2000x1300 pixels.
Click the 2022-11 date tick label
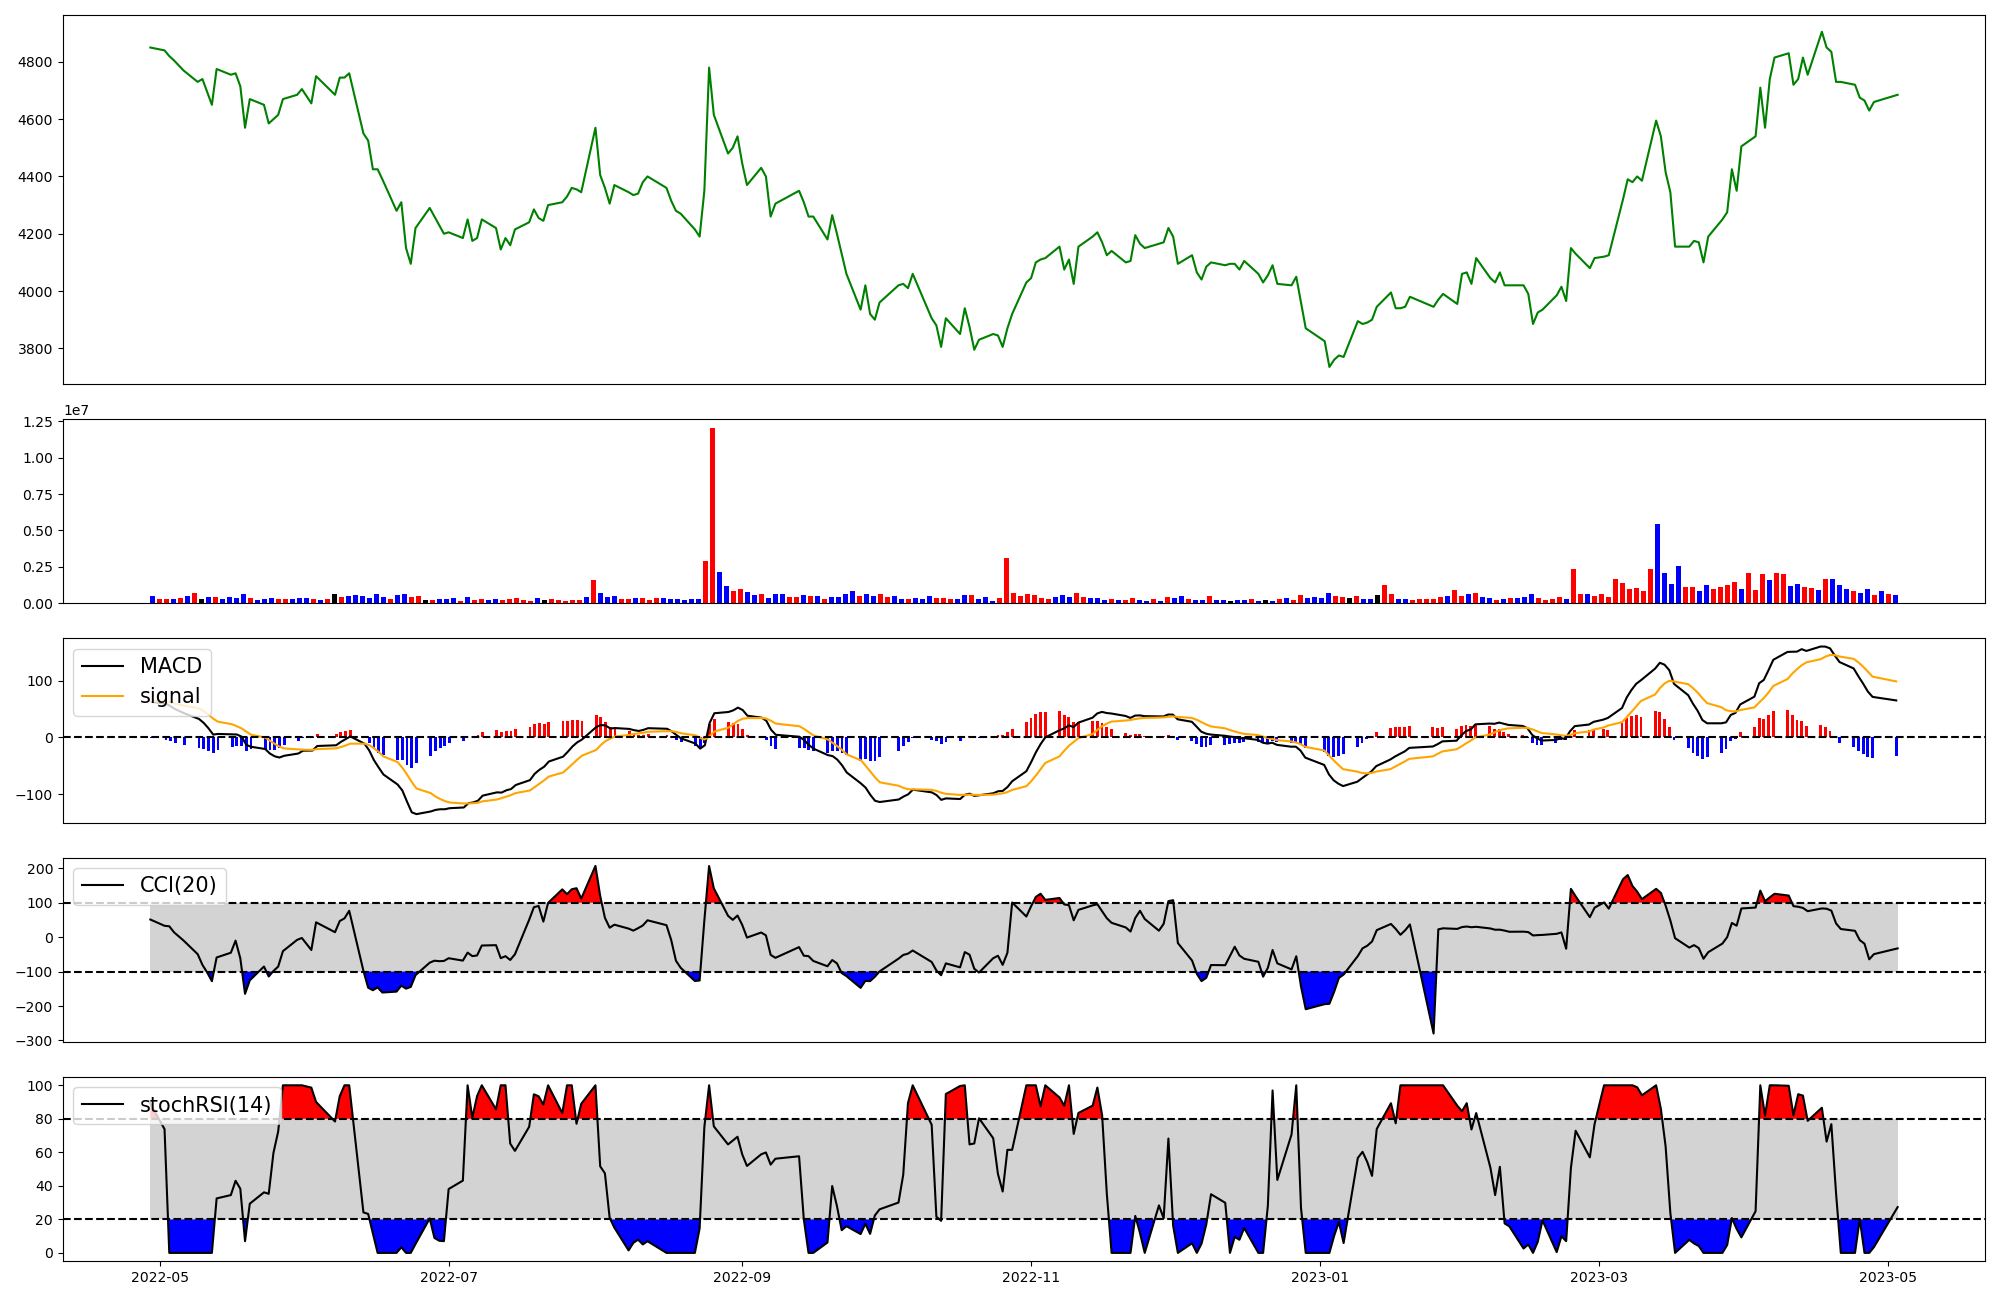tap(1031, 1277)
